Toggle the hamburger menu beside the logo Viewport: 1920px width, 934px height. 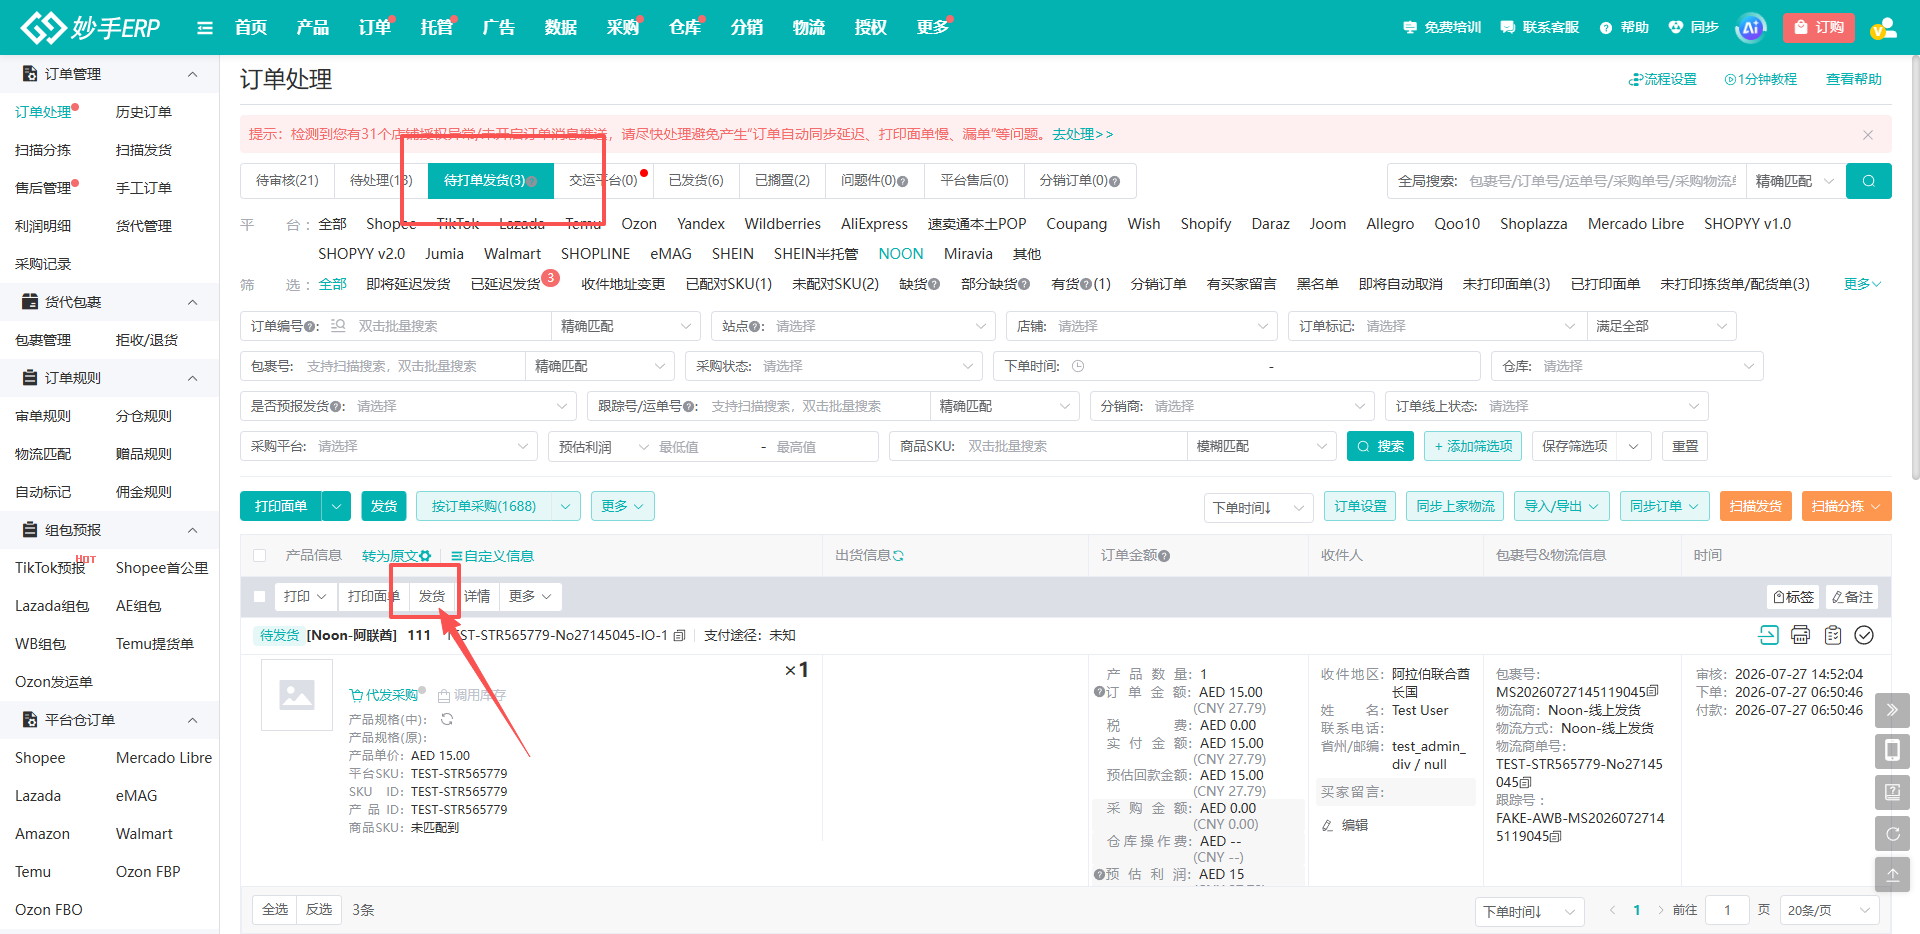coord(205,28)
